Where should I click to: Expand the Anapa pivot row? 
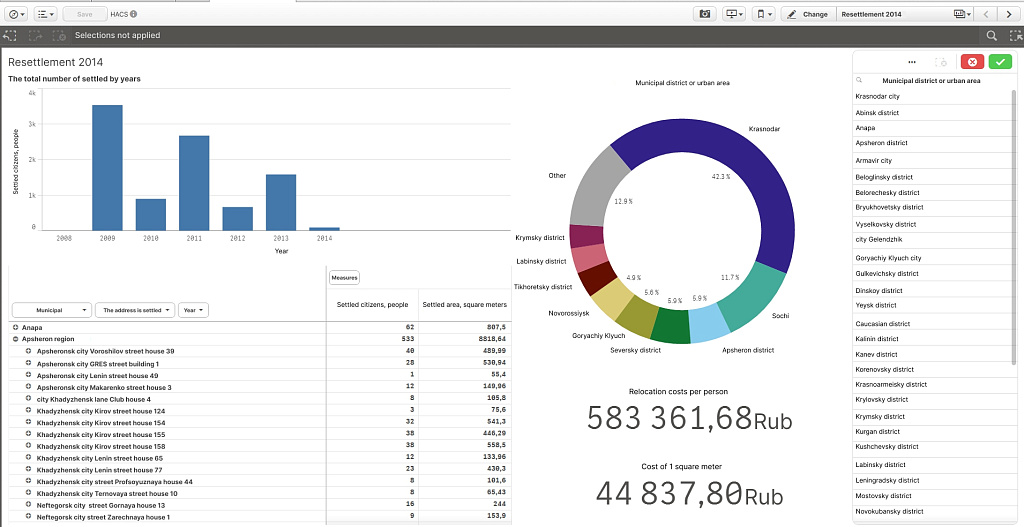click(15, 327)
